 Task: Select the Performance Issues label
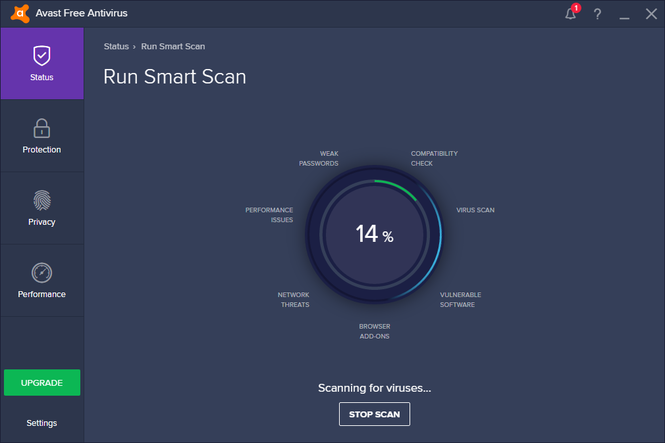pyautogui.click(x=269, y=215)
